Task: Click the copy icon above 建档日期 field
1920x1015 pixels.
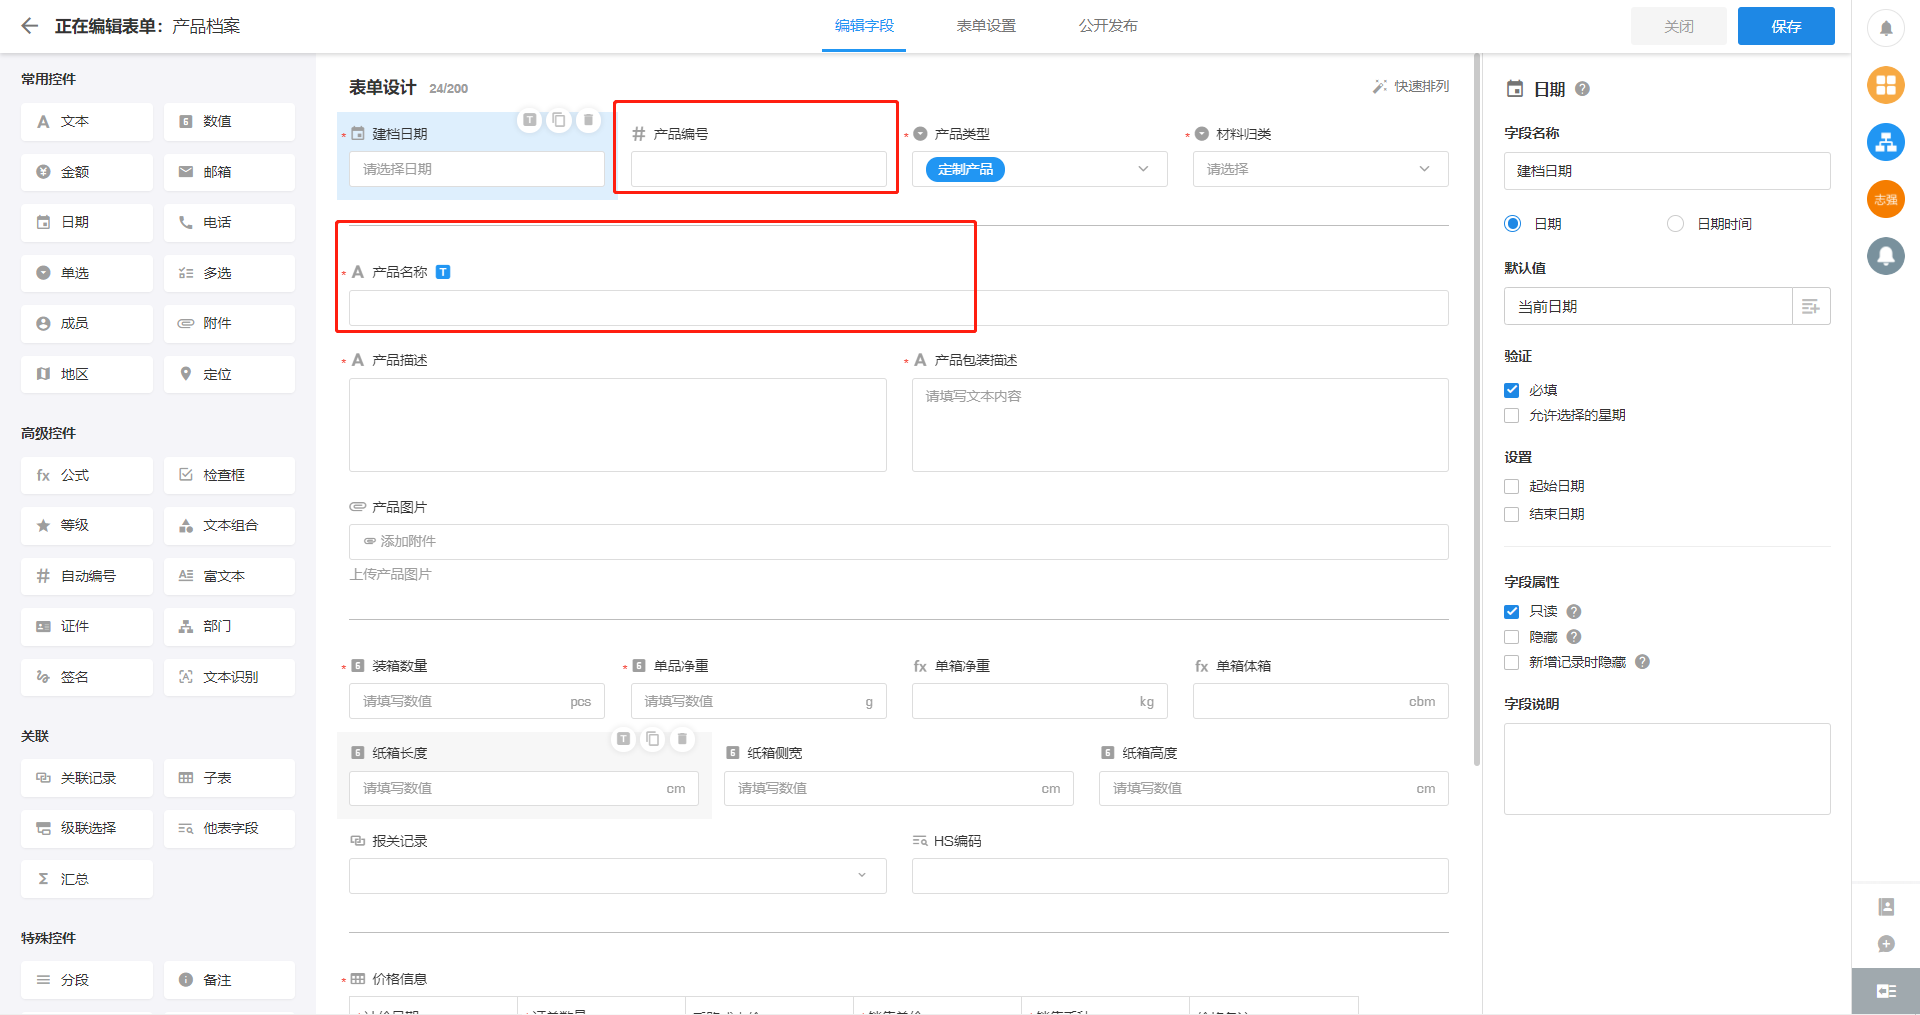Action: pyautogui.click(x=559, y=120)
